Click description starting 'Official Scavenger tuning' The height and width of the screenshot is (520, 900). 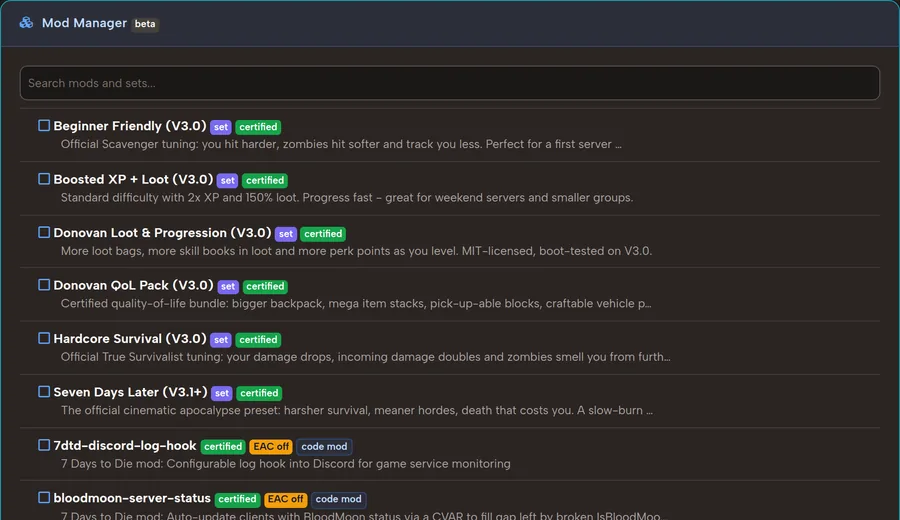[x=341, y=144]
